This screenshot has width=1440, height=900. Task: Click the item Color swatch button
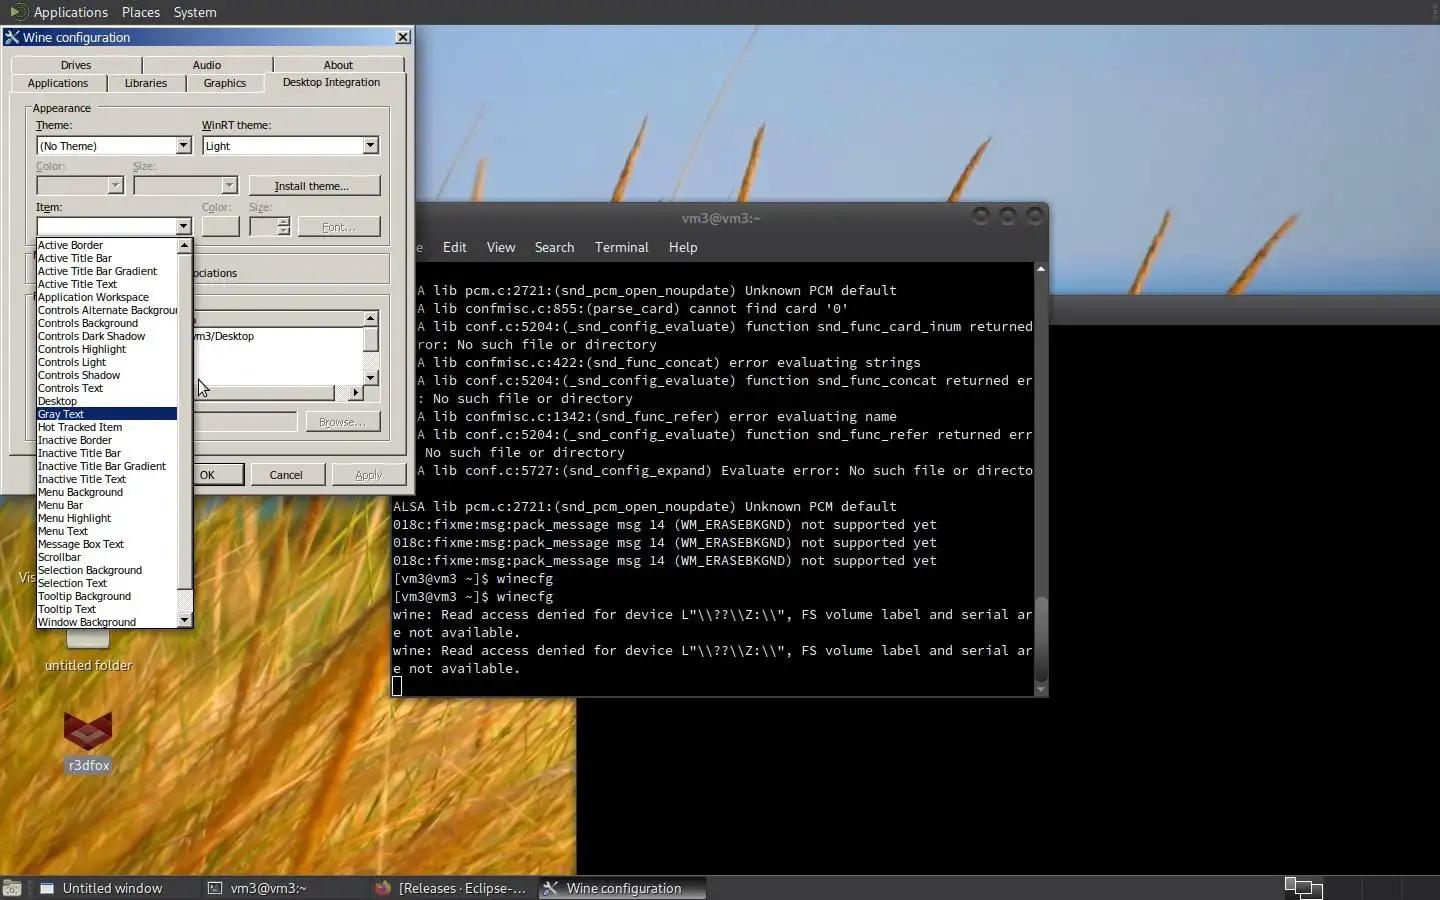[x=220, y=227]
